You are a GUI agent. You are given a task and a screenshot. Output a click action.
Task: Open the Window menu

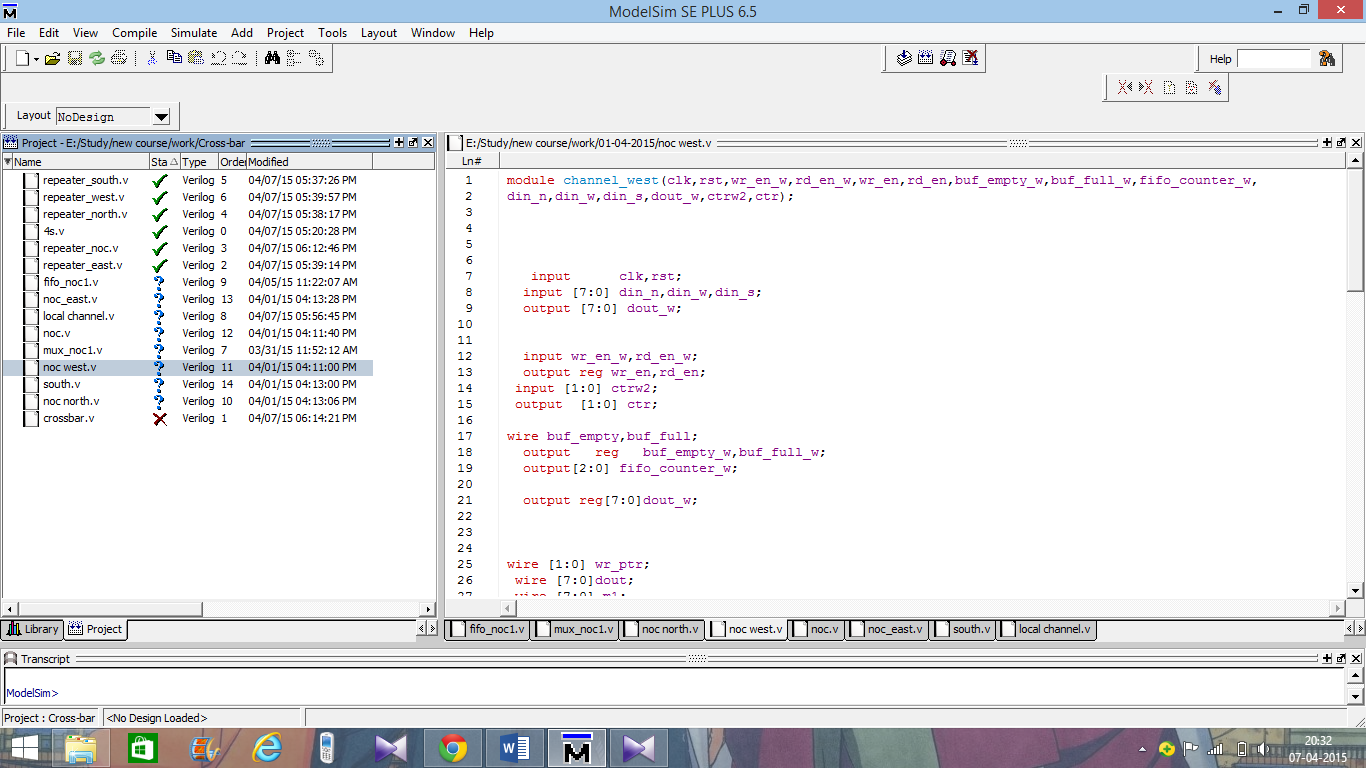[x=433, y=33]
